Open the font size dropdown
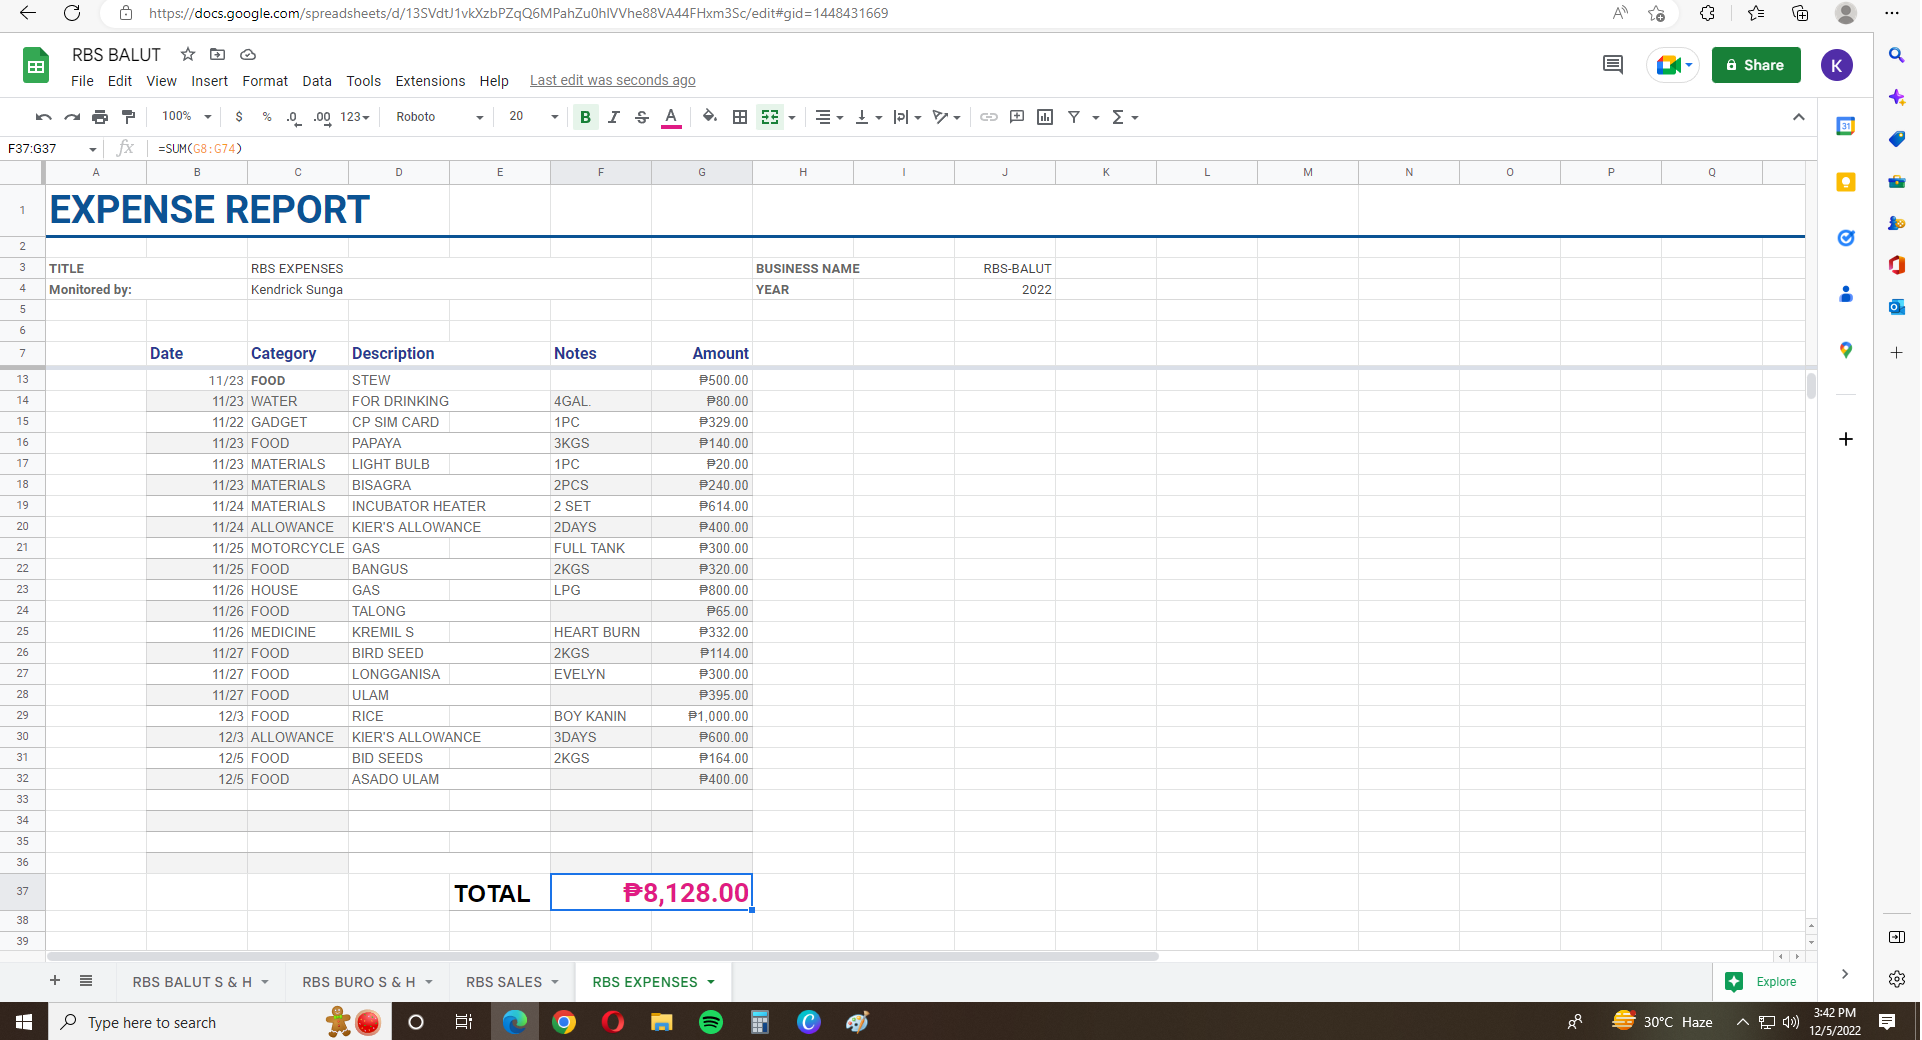This screenshot has height=1040, width=1922. [533, 117]
